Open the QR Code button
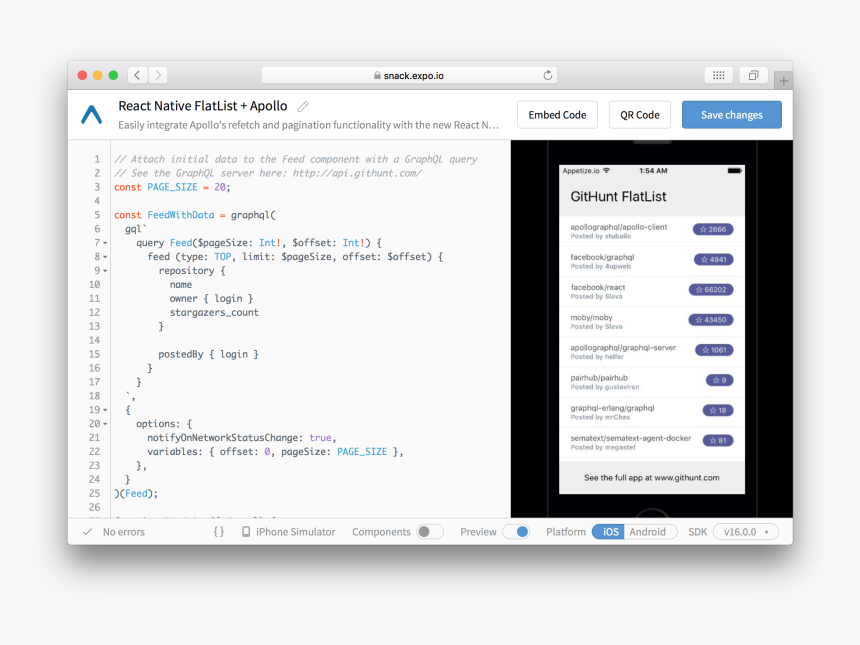860x645 pixels. point(640,115)
